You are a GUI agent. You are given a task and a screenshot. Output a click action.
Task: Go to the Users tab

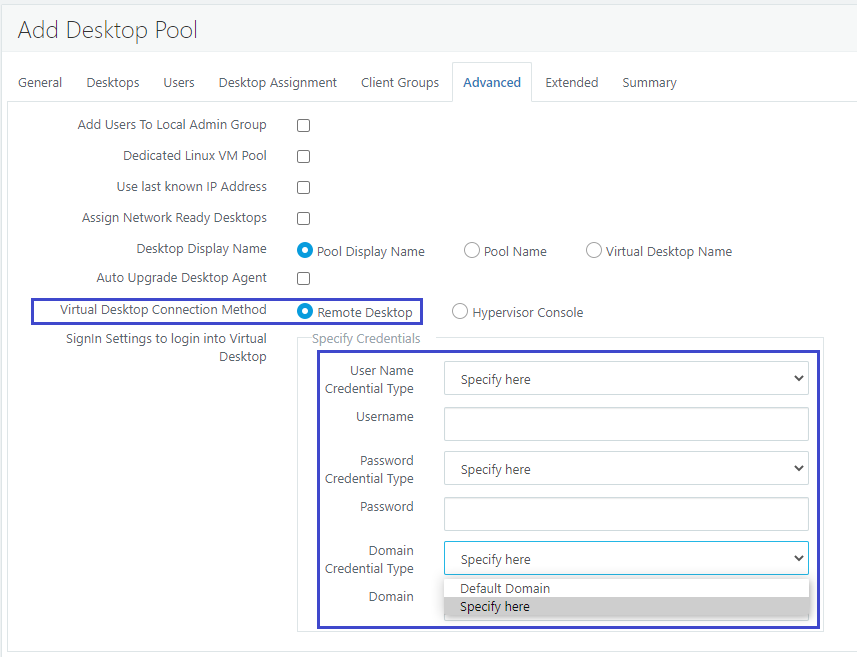click(x=179, y=83)
